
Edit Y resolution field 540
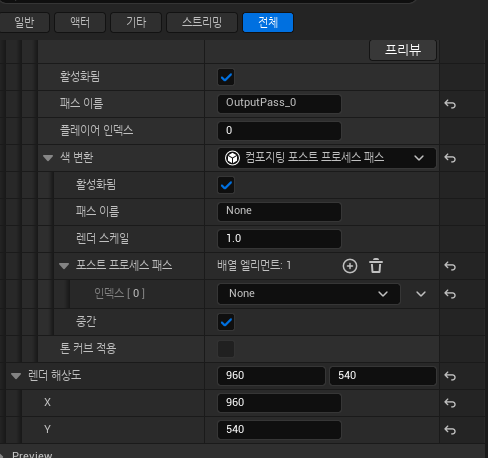click(x=279, y=430)
